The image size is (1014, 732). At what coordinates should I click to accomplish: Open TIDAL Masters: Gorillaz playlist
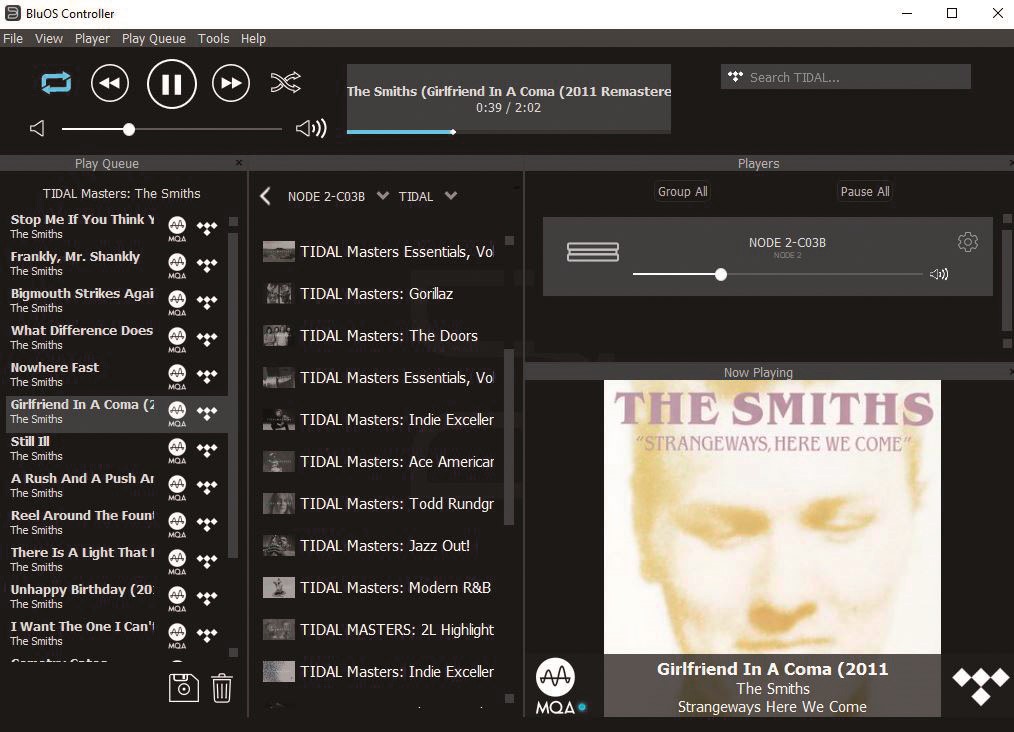(376, 294)
